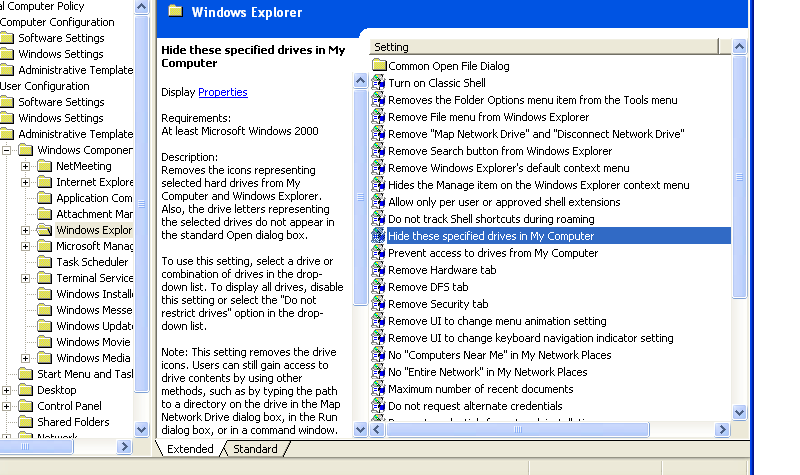Image resolution: width=800 pixels, height=475 pixels.
Task: Click the Setting column header
Action: click(x=543, y=47)
